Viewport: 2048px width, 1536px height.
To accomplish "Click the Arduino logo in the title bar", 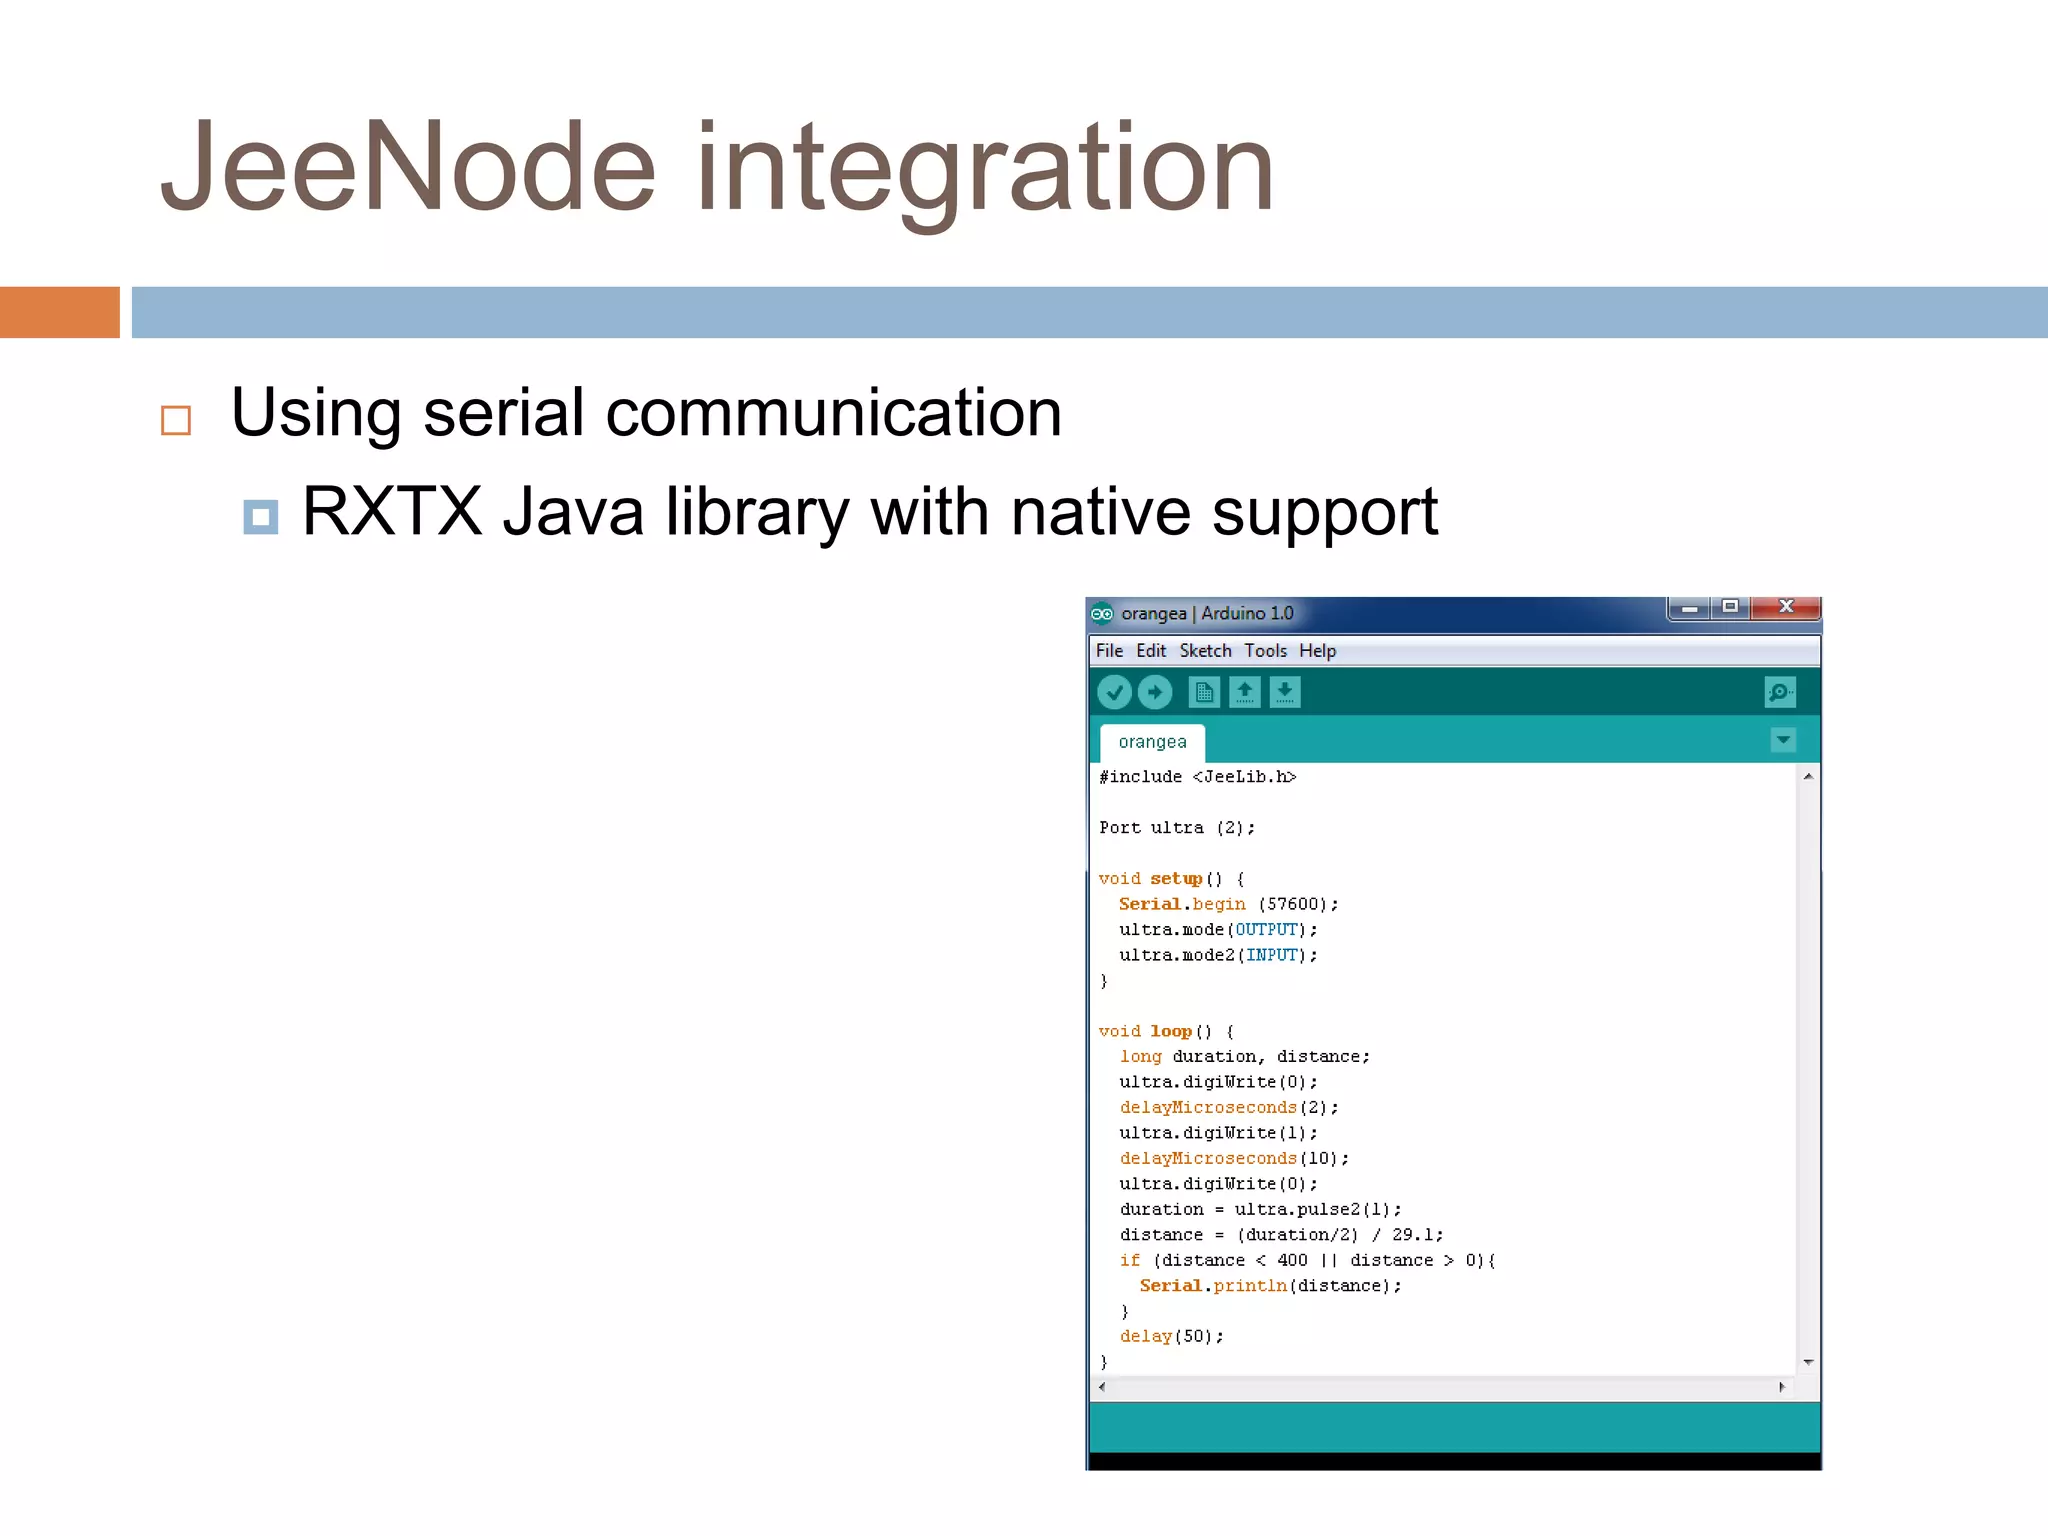I will pos(1102,613).
